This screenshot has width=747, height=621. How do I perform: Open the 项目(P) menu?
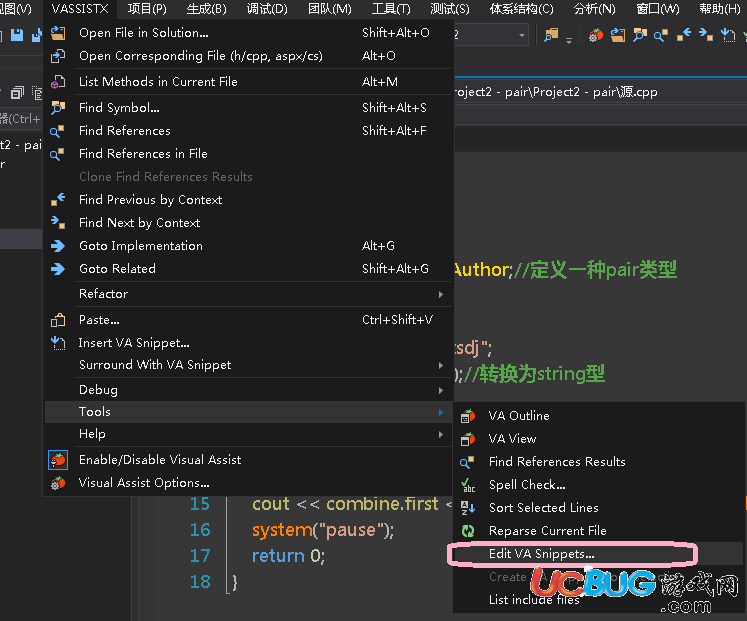(147, 9)
